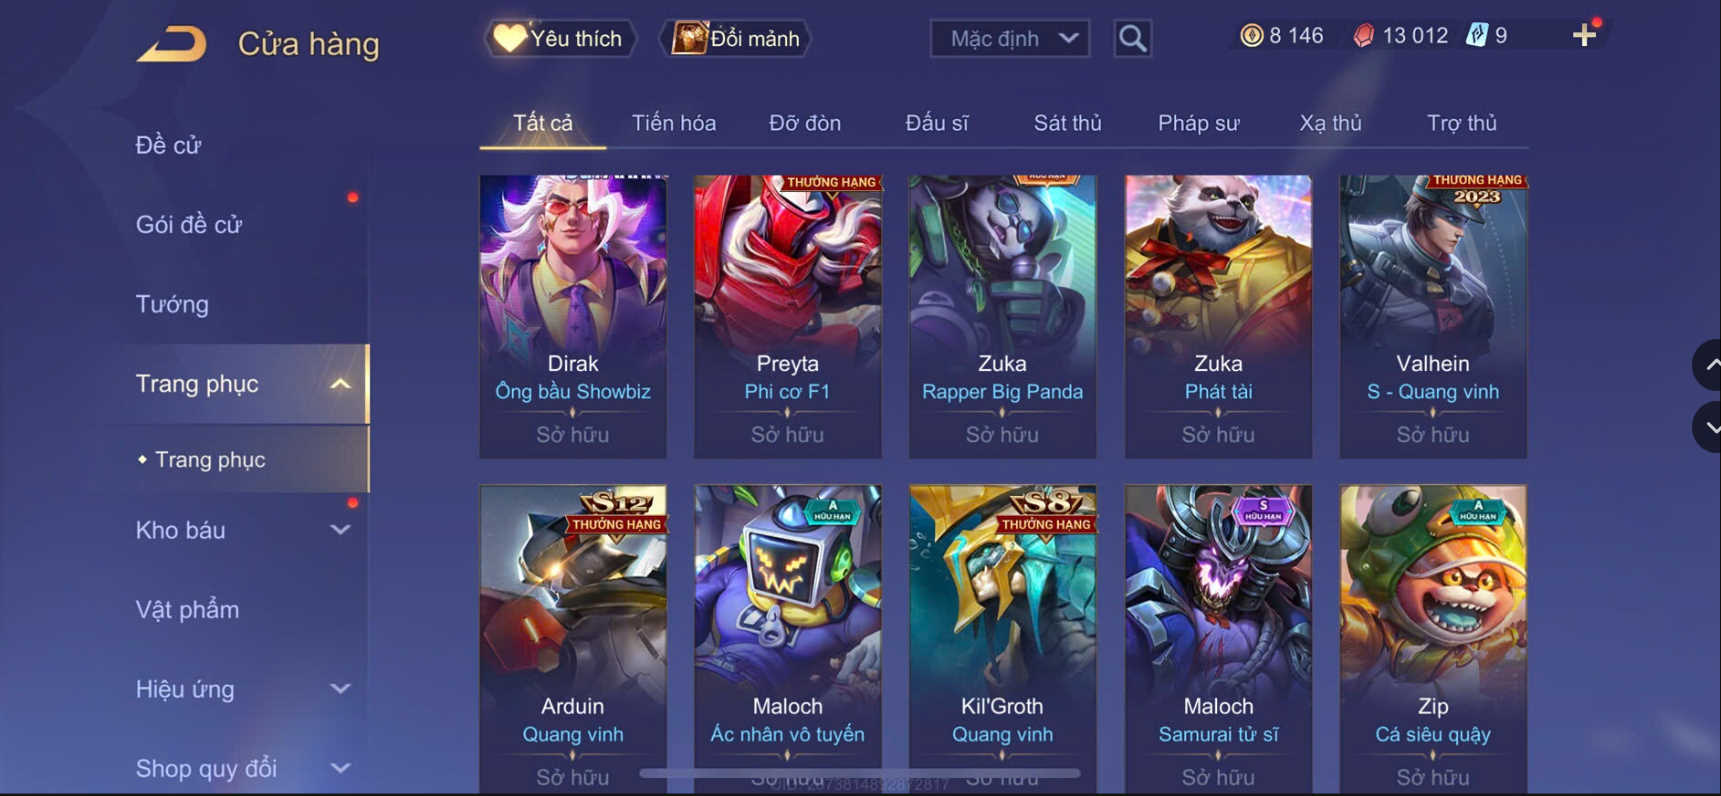The height and width of the screenshot is (796, 1721).
Task: Tap the scroll down arrow at right edge
Action: pyautogui.click(x=1708, y=427)
